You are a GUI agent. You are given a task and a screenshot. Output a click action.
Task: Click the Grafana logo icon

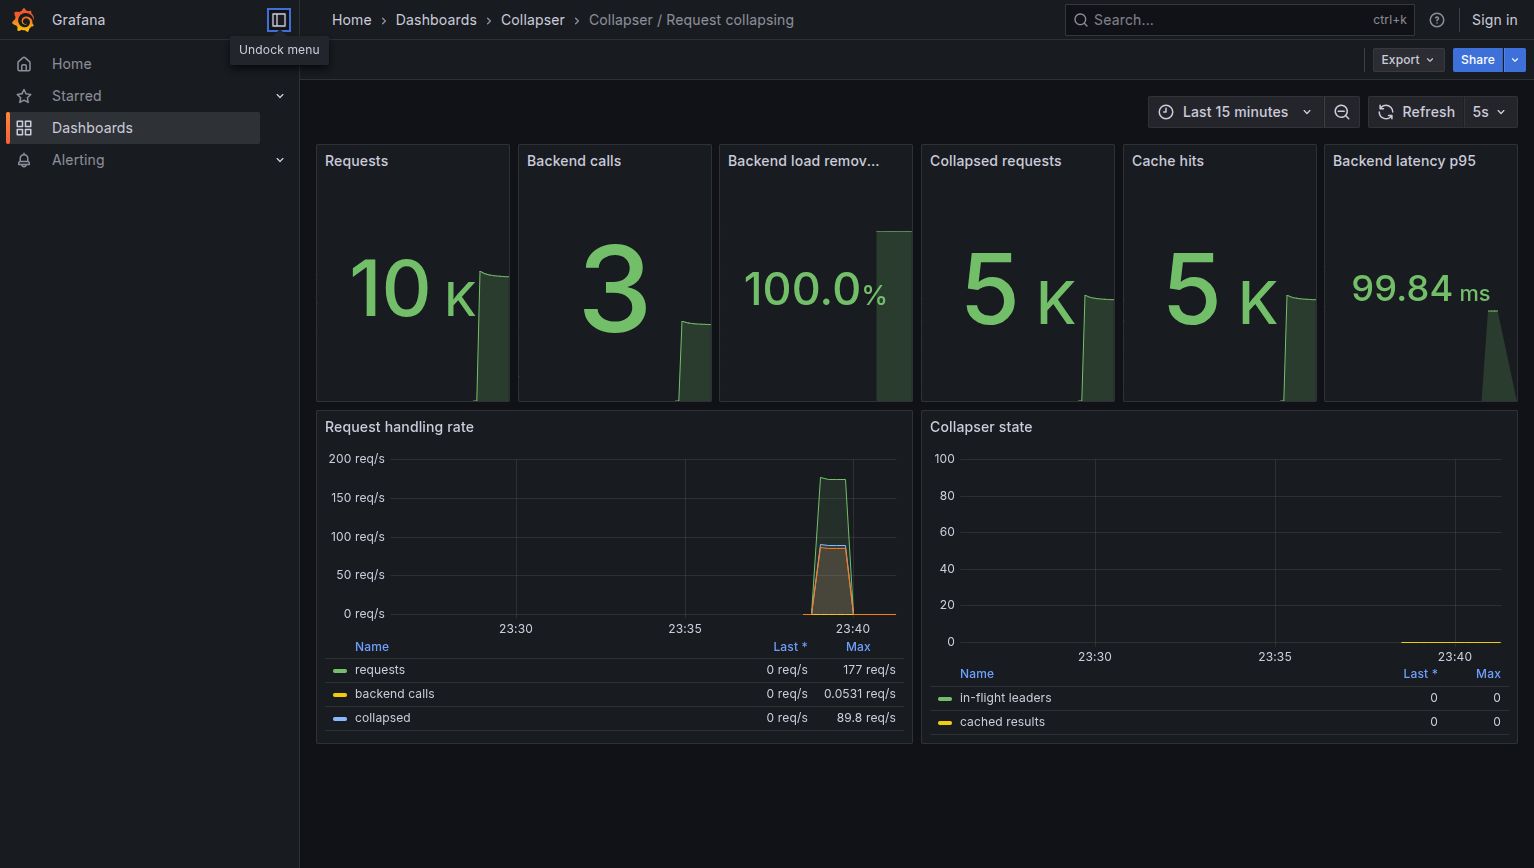point(23,20)
